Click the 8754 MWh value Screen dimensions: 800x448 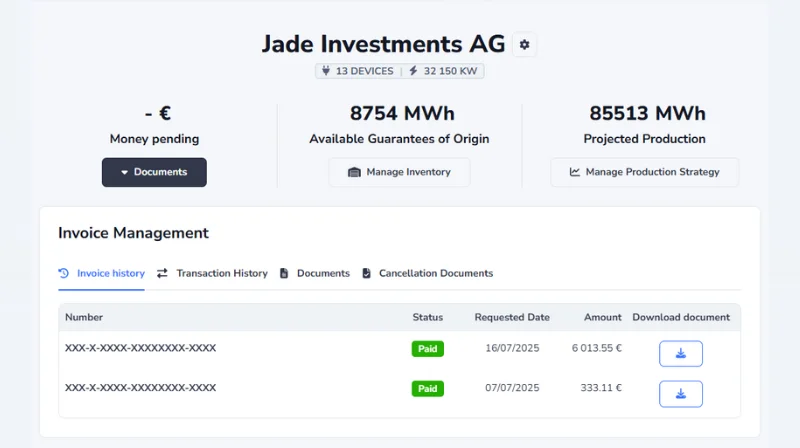(x=402, y=113)
